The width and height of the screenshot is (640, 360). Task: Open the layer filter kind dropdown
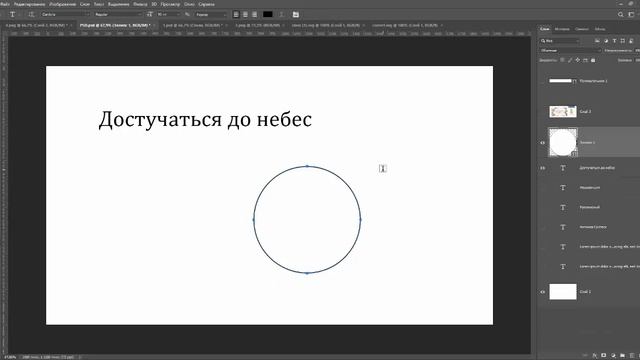560,41
